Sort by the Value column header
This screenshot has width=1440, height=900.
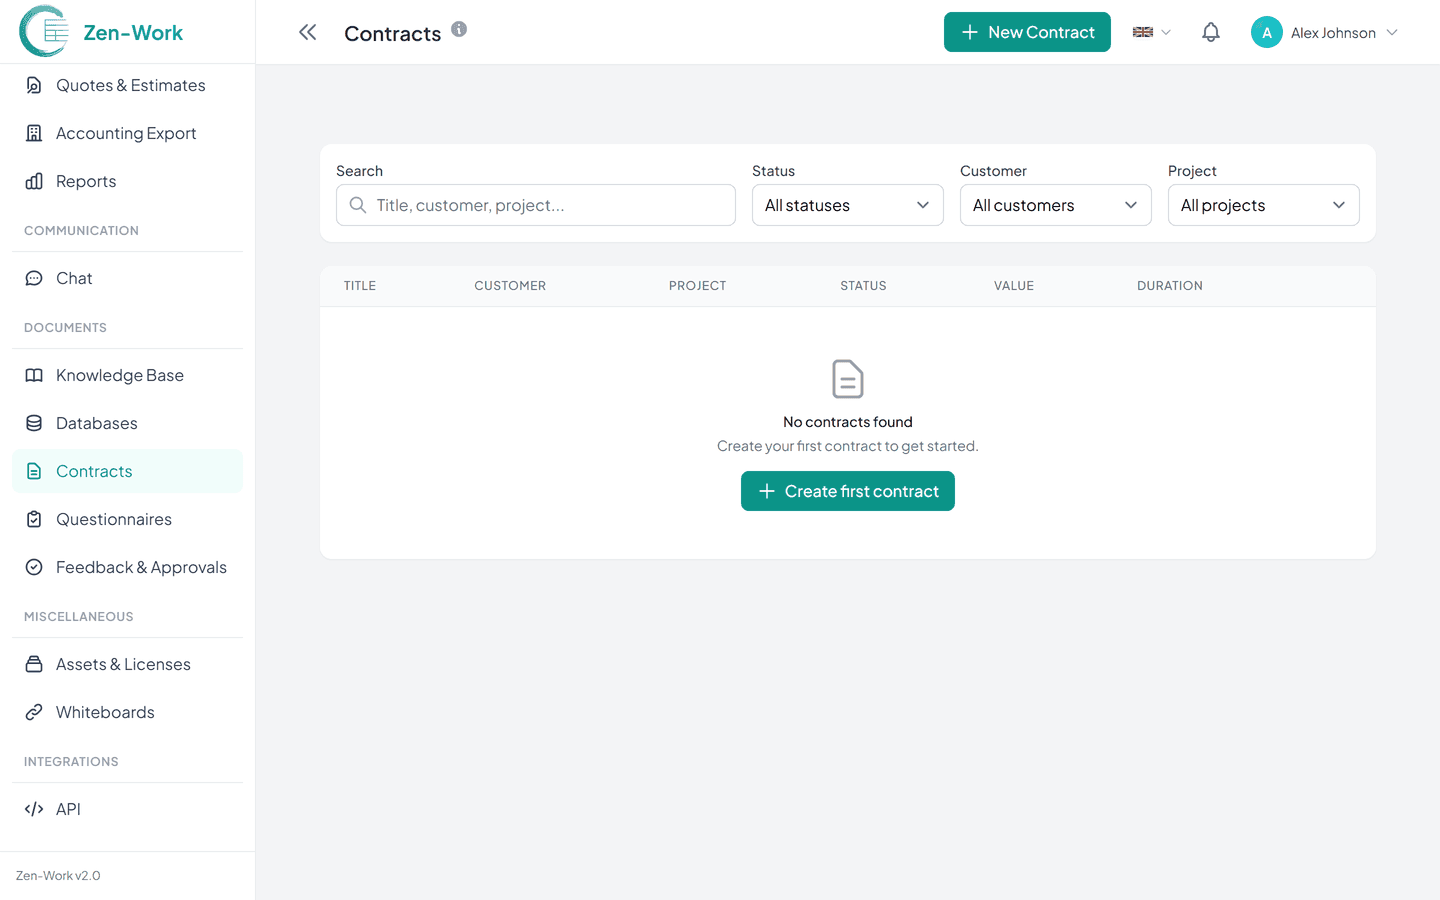[1013, 286]
